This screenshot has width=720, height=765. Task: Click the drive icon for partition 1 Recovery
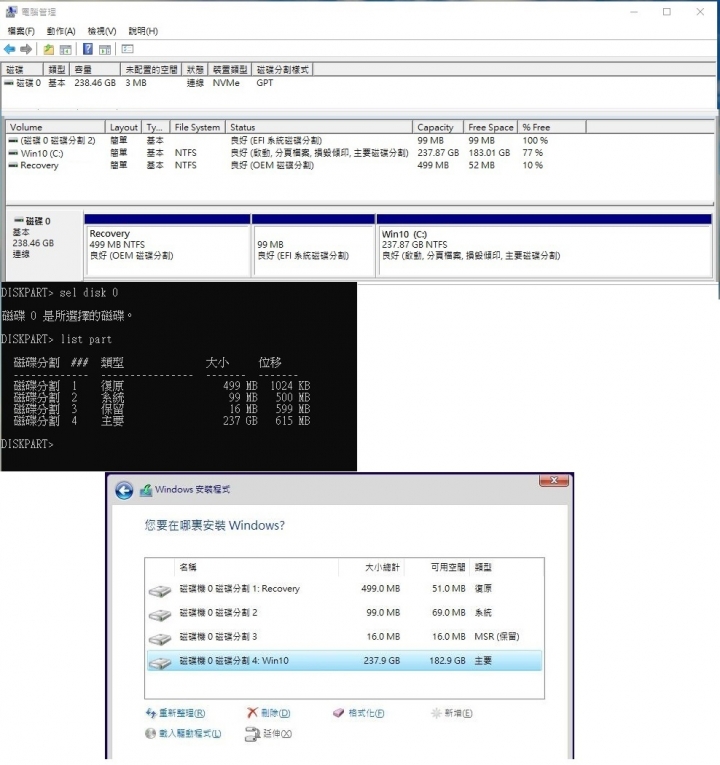(x=160, y=591)
